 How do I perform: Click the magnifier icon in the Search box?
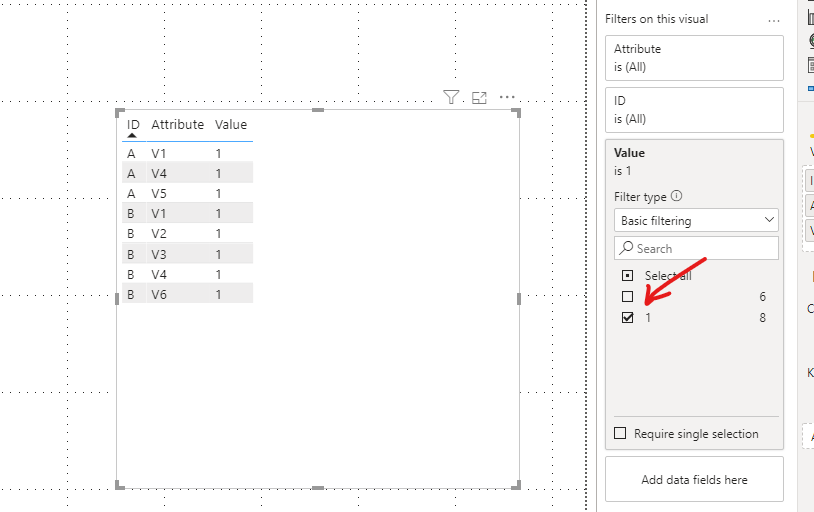click(x=627, y=248)
